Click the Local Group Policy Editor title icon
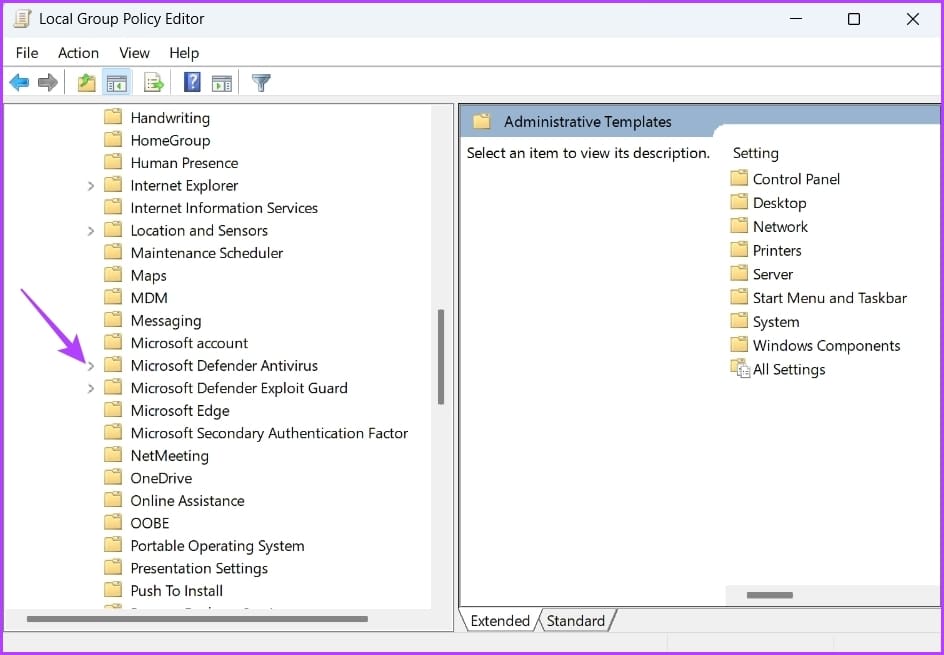Viewport: 944px width, 655px height. pos(22,19)
